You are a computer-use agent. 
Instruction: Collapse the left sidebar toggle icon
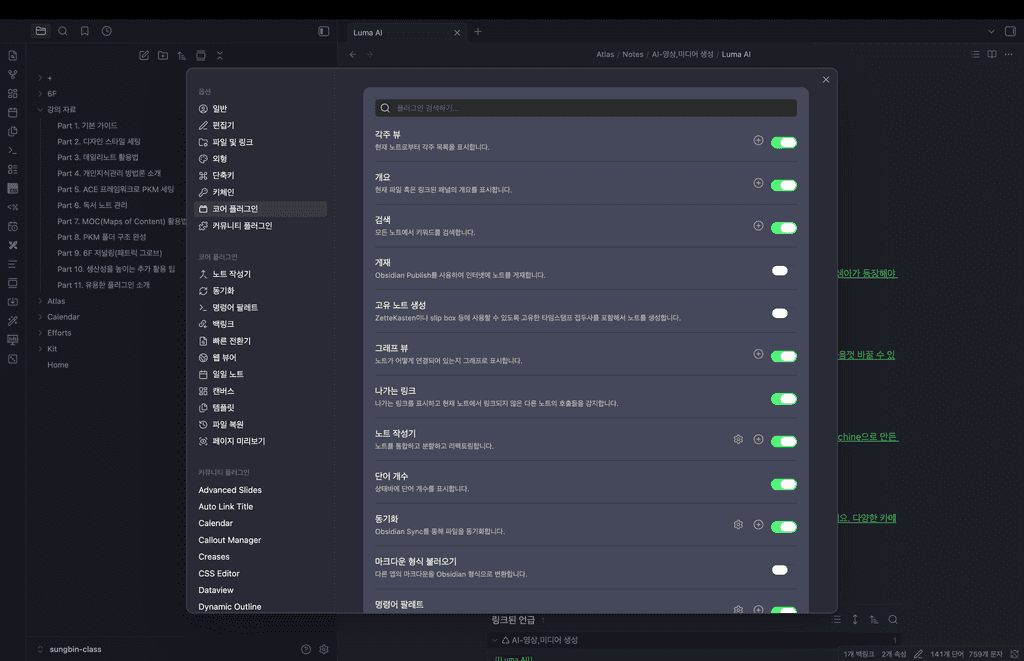point(323,31)
